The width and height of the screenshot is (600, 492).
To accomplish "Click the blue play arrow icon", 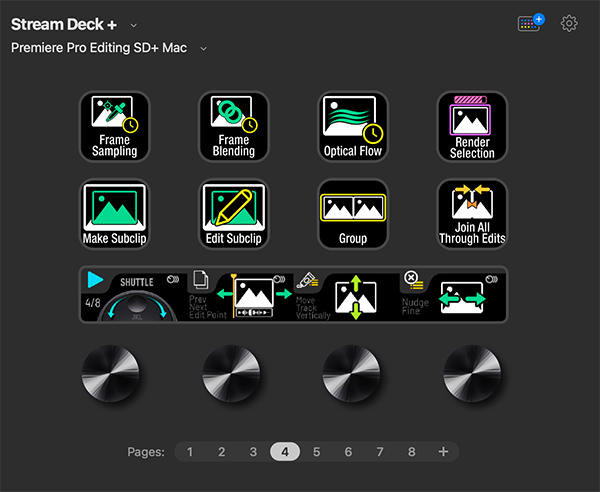I will tap(95, 279).
